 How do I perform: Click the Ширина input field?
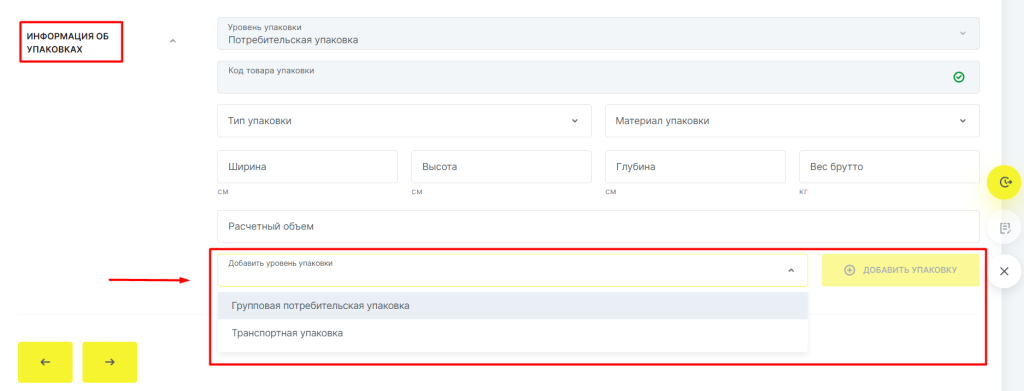[308, 166]
